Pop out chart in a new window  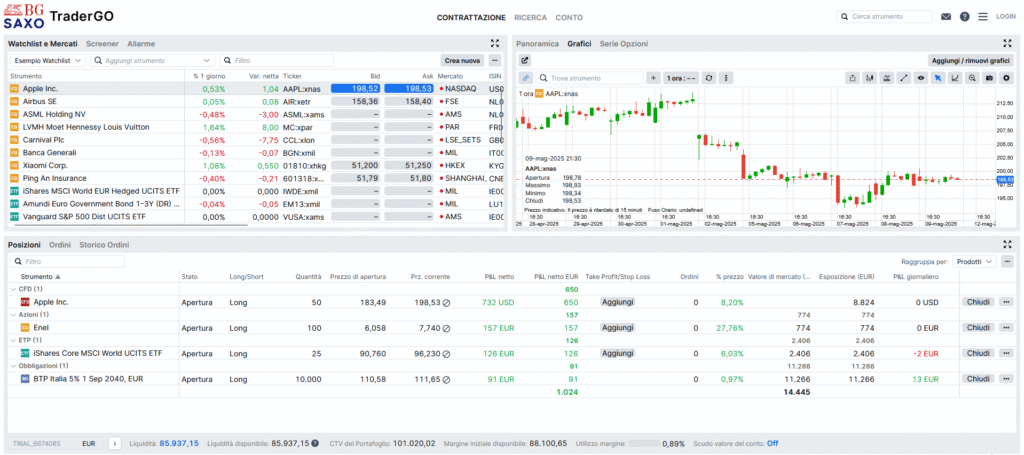click(x=525, y=61)
